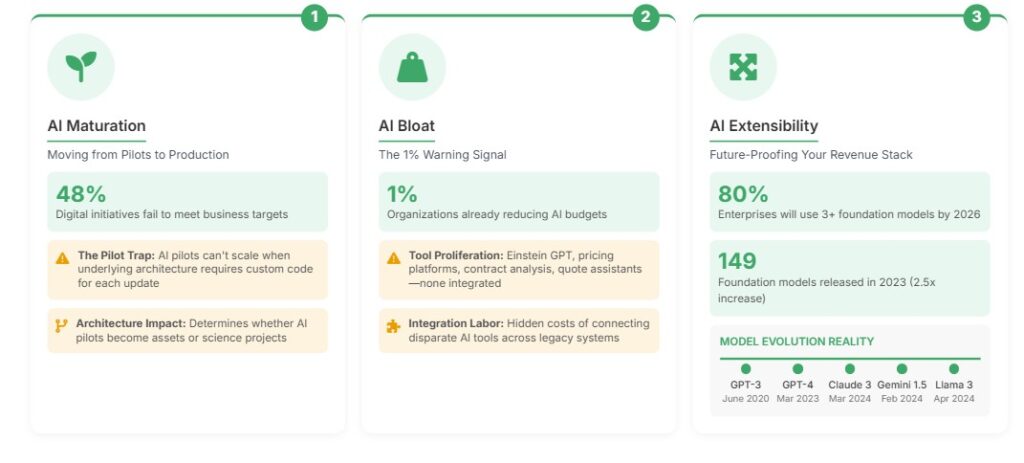
Task: Click the GPT-3 timeline dot
Action: pyautogui.click(x=745, y=369)
